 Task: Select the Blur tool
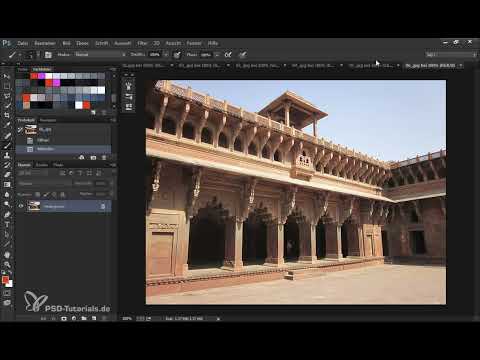tap(7, 194)
